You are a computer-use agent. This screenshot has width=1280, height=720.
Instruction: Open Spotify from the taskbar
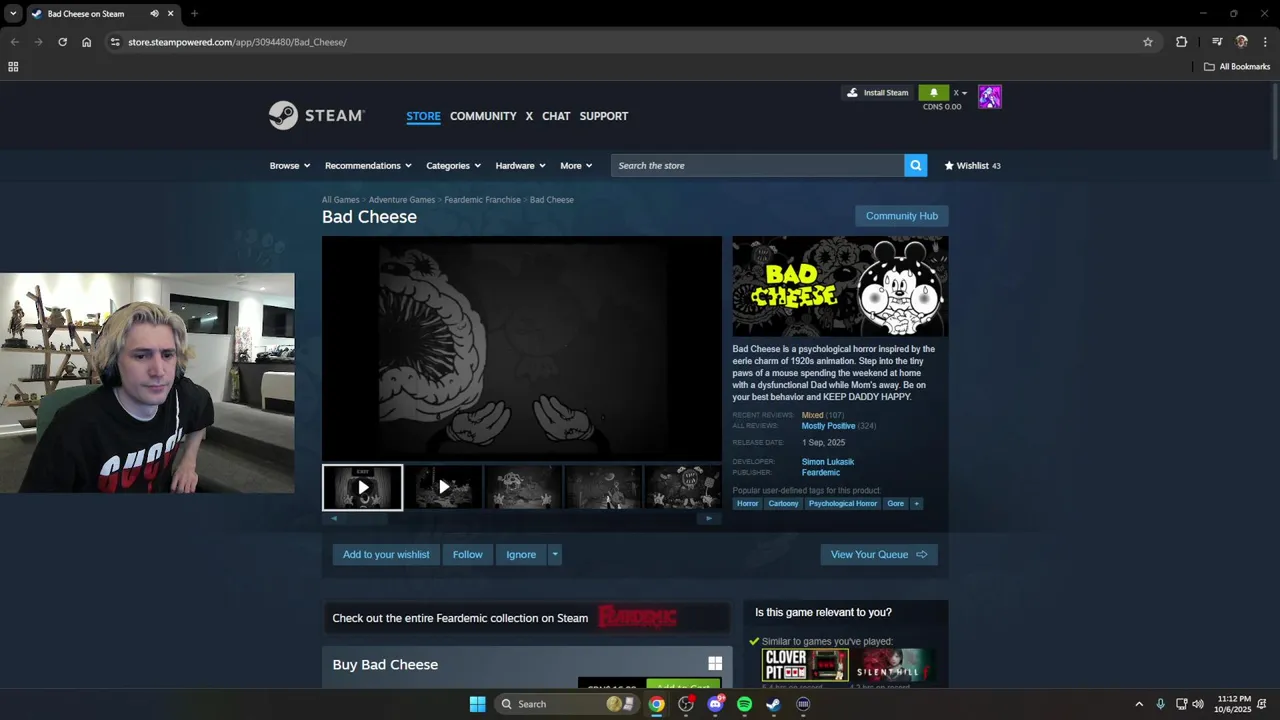pyautogui.click(x=744, y=704)
